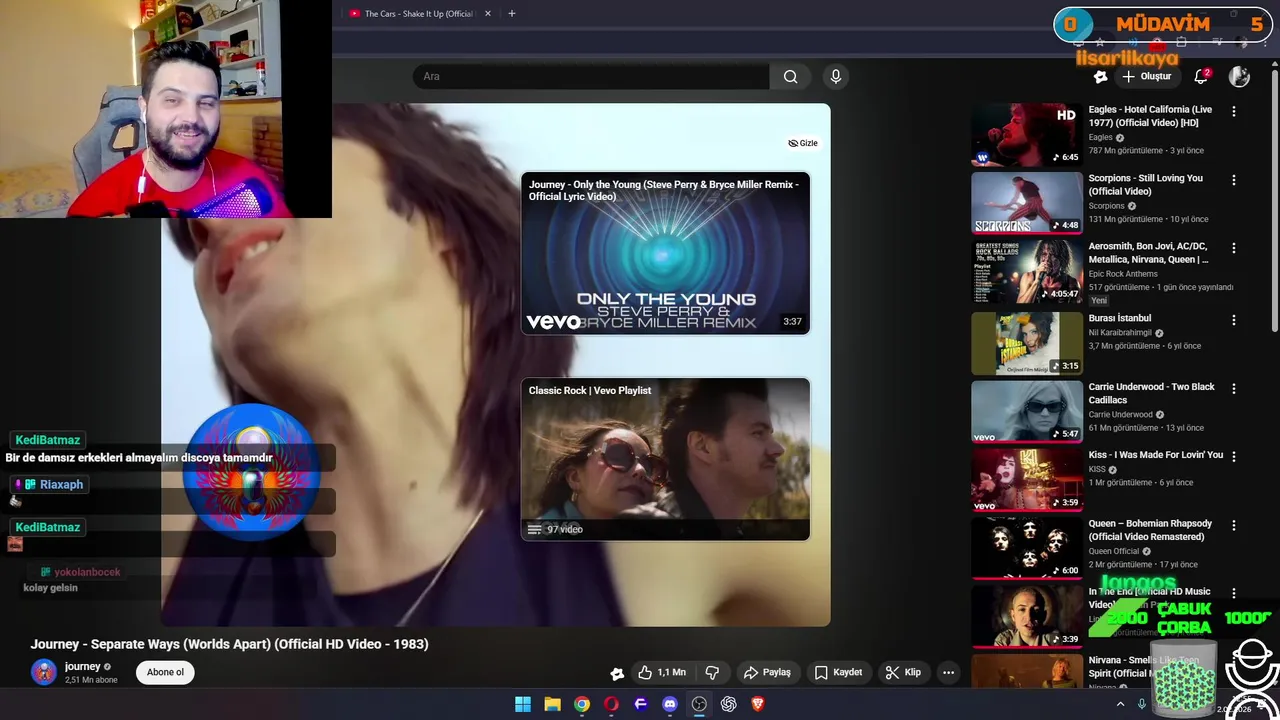Open more options for In The End video
1280x720 pixels.
[x=1234, y=593]
